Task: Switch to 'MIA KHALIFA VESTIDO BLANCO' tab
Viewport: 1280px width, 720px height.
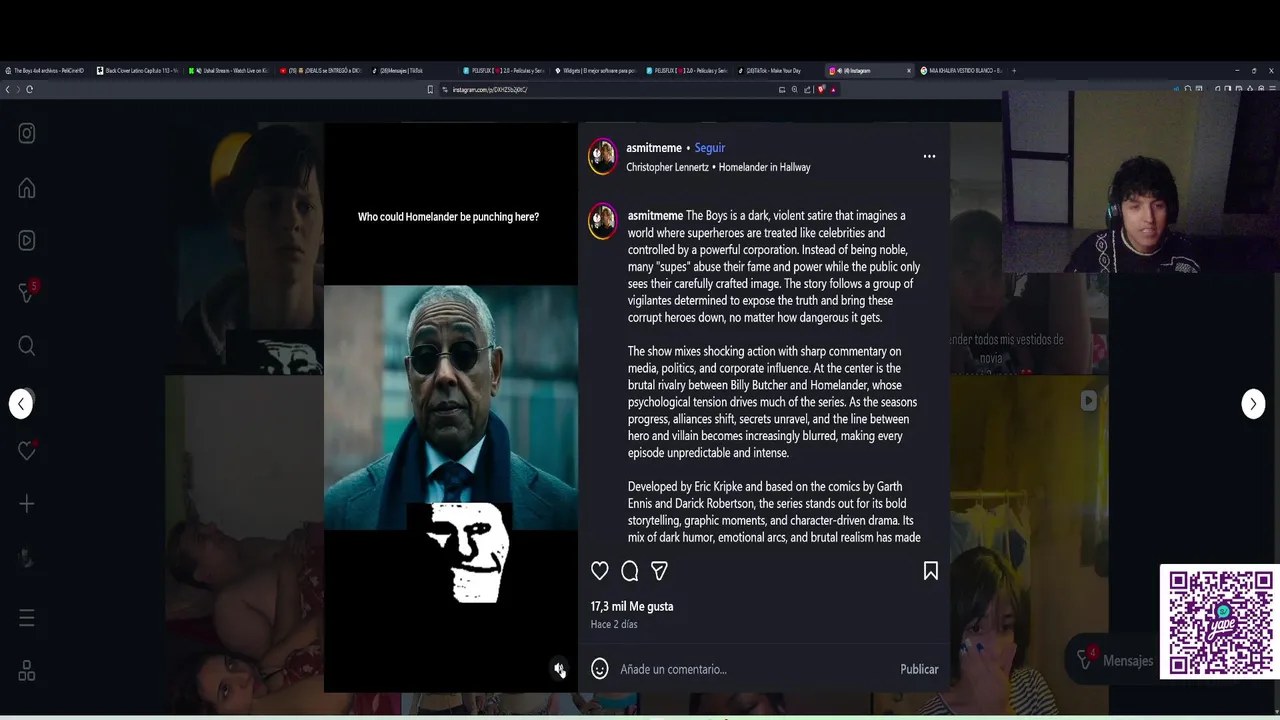Action: pyautogui.click(x=962, y=71)
